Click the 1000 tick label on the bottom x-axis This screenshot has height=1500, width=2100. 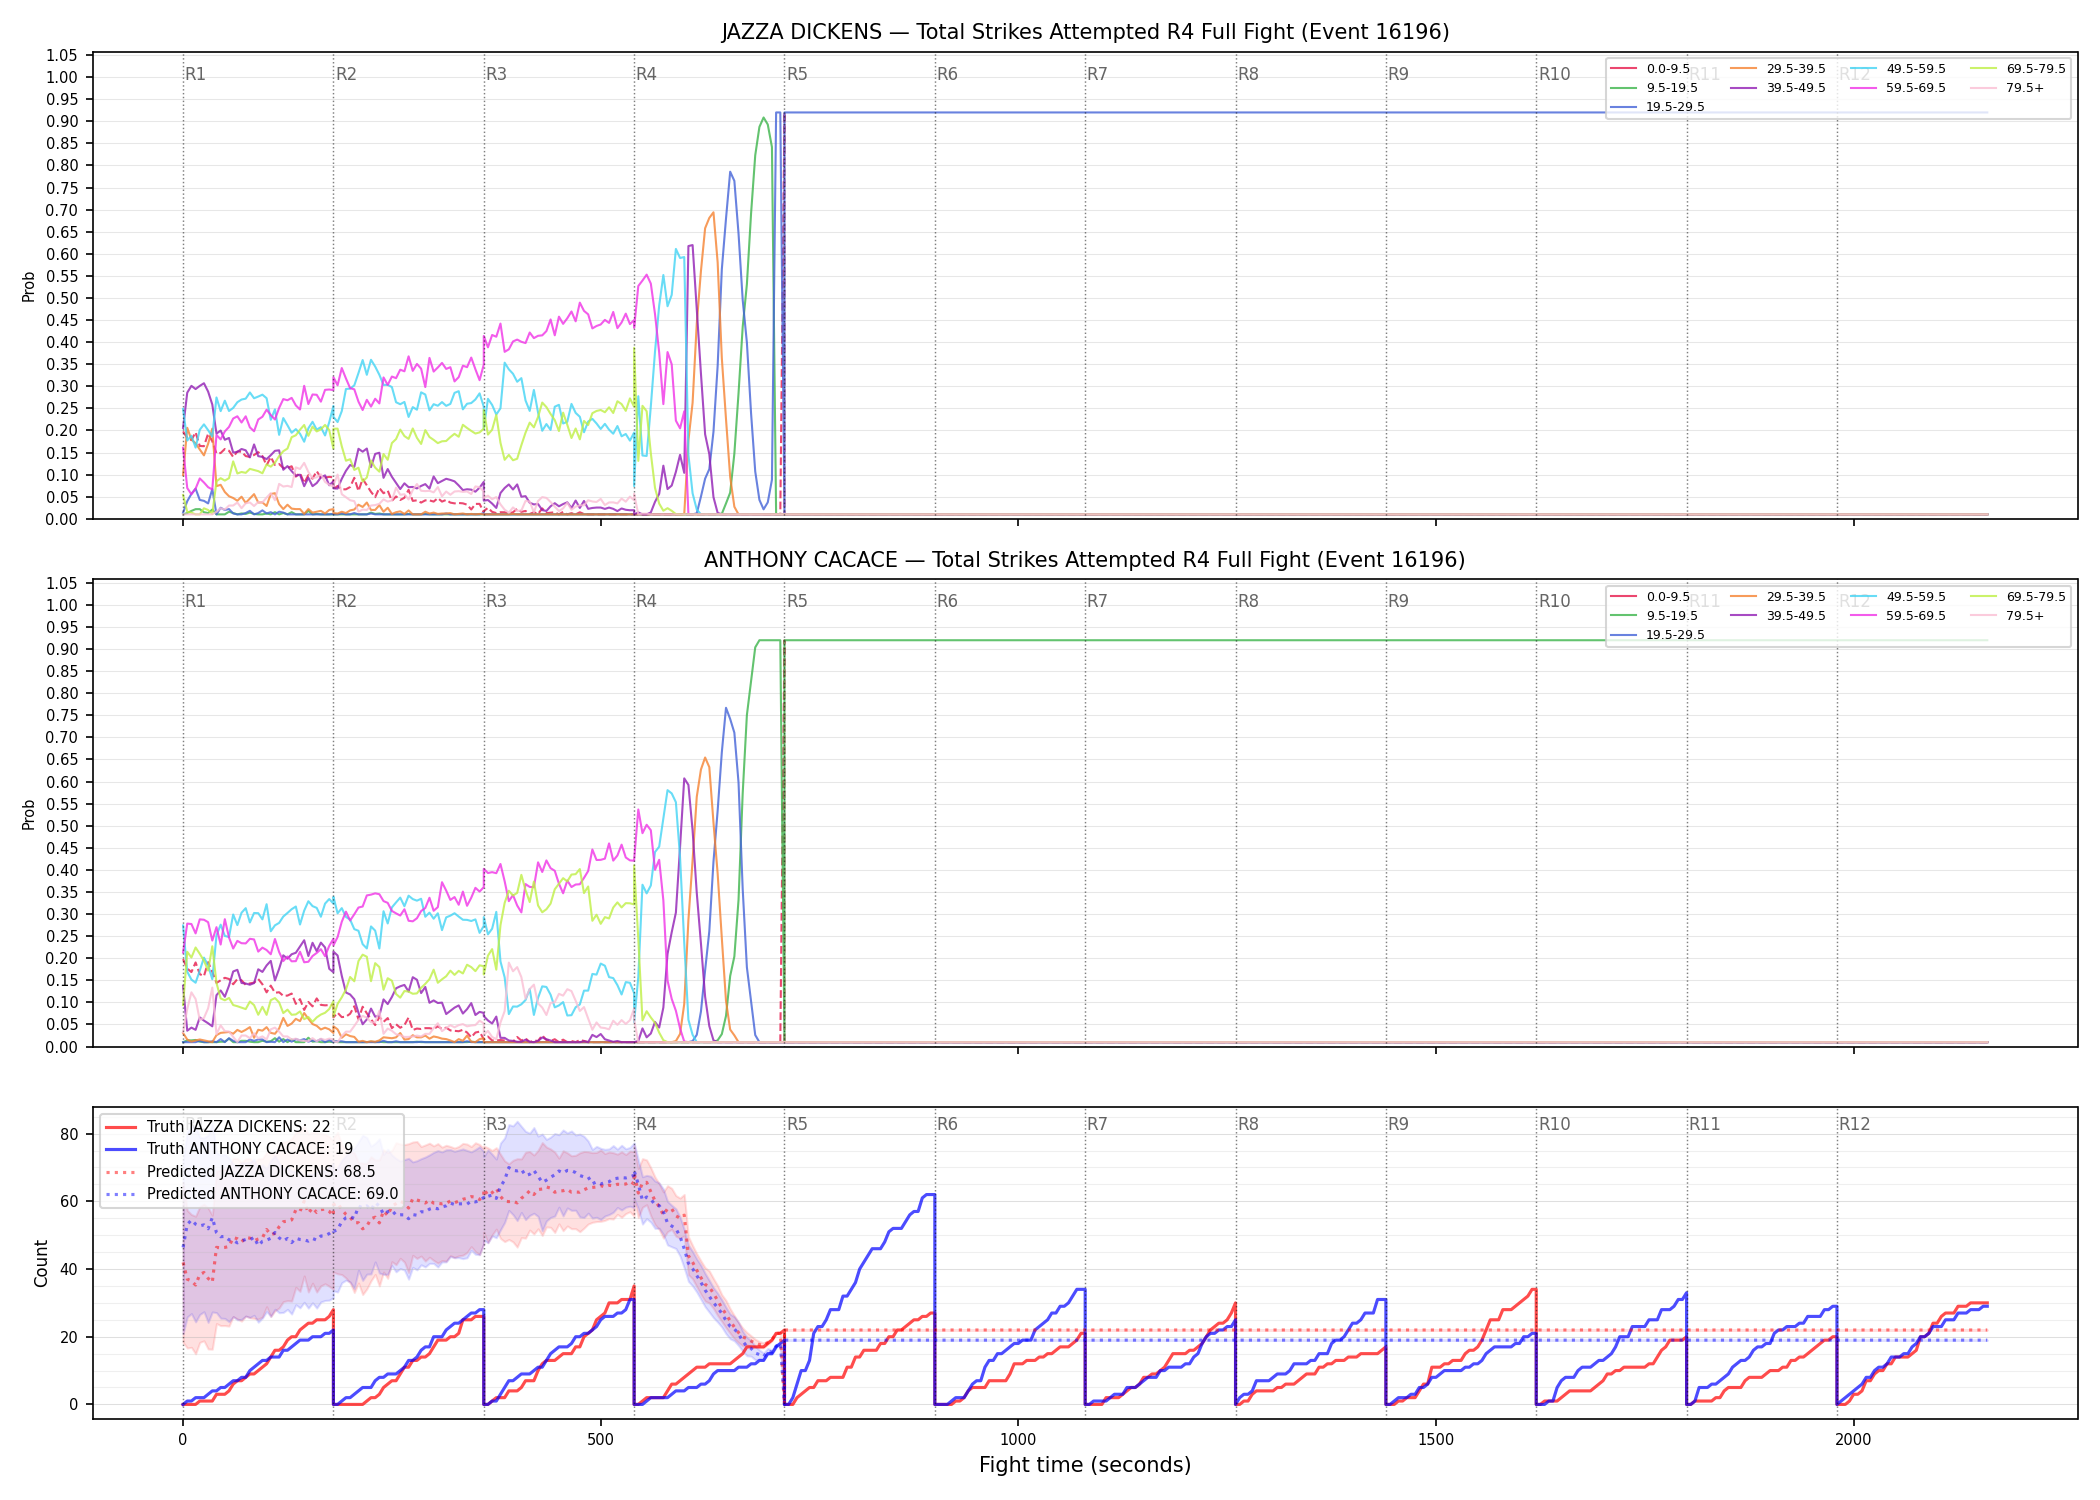click(1018, 1440)
